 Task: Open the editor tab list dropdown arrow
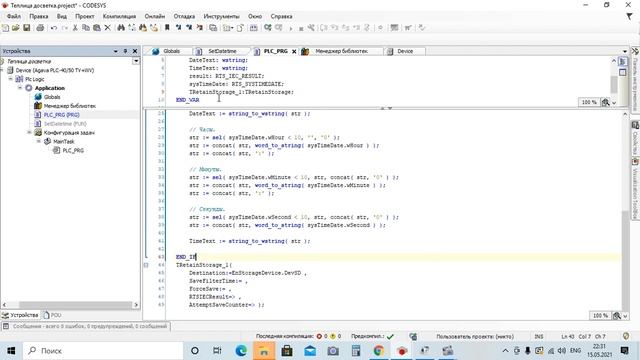624,51
